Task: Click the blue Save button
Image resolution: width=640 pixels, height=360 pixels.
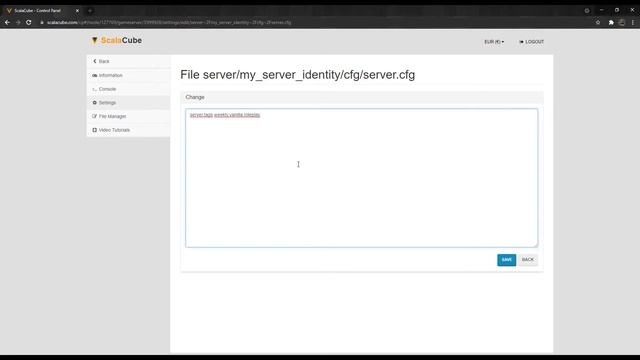Action: tap(507, 260)
